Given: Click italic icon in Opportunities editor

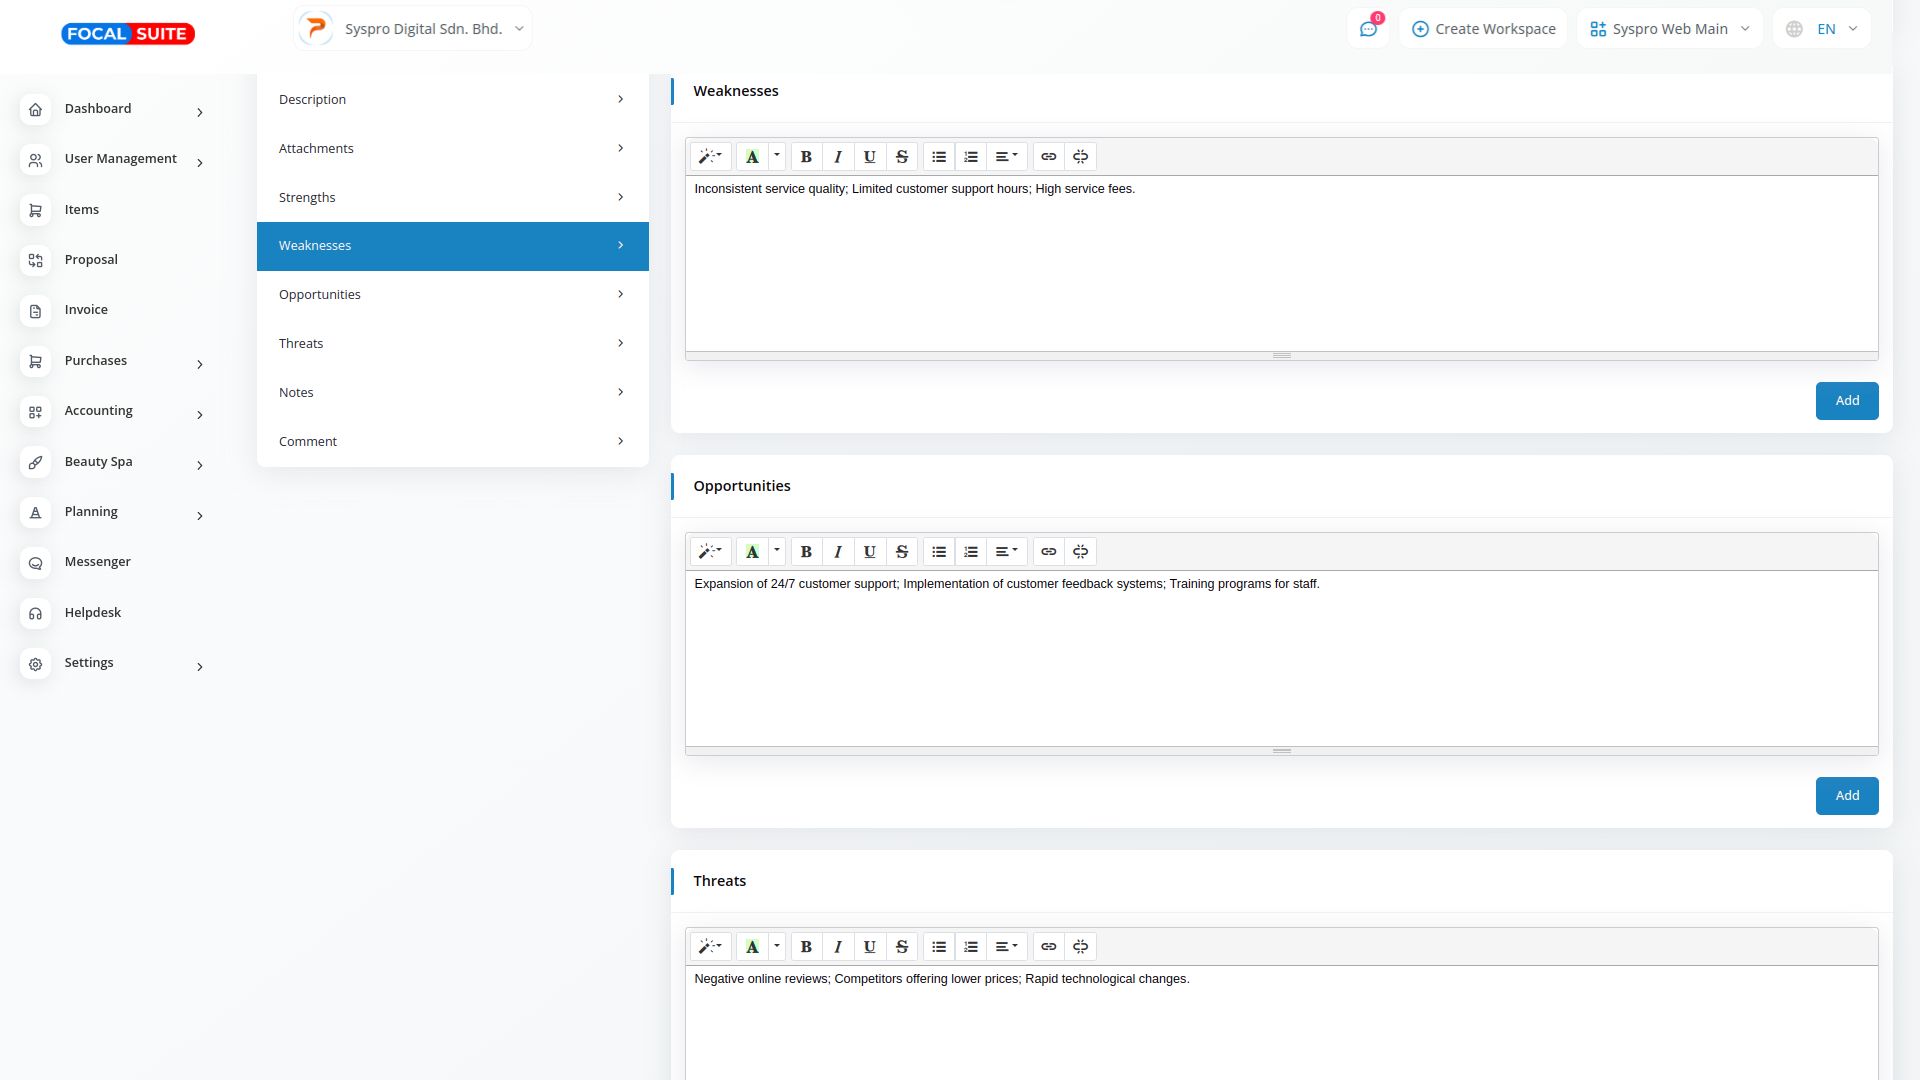Looking at the screenshot, I should (838, 552).
